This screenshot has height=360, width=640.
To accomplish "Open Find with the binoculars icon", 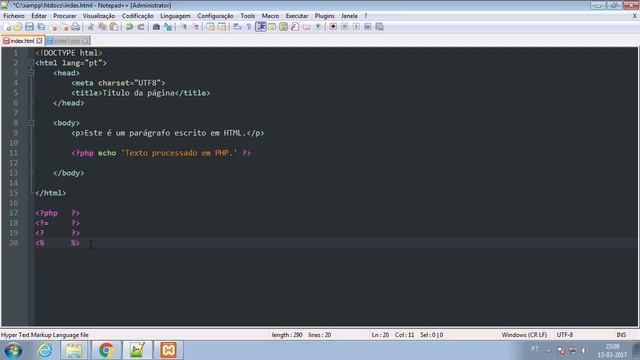I will coord(156,27).
